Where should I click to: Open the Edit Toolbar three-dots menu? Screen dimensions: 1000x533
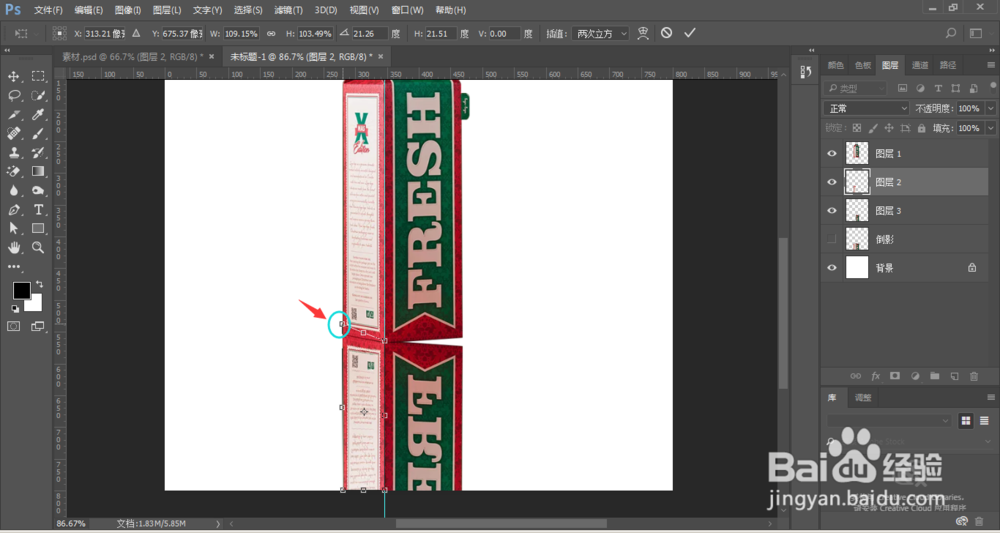13,266
